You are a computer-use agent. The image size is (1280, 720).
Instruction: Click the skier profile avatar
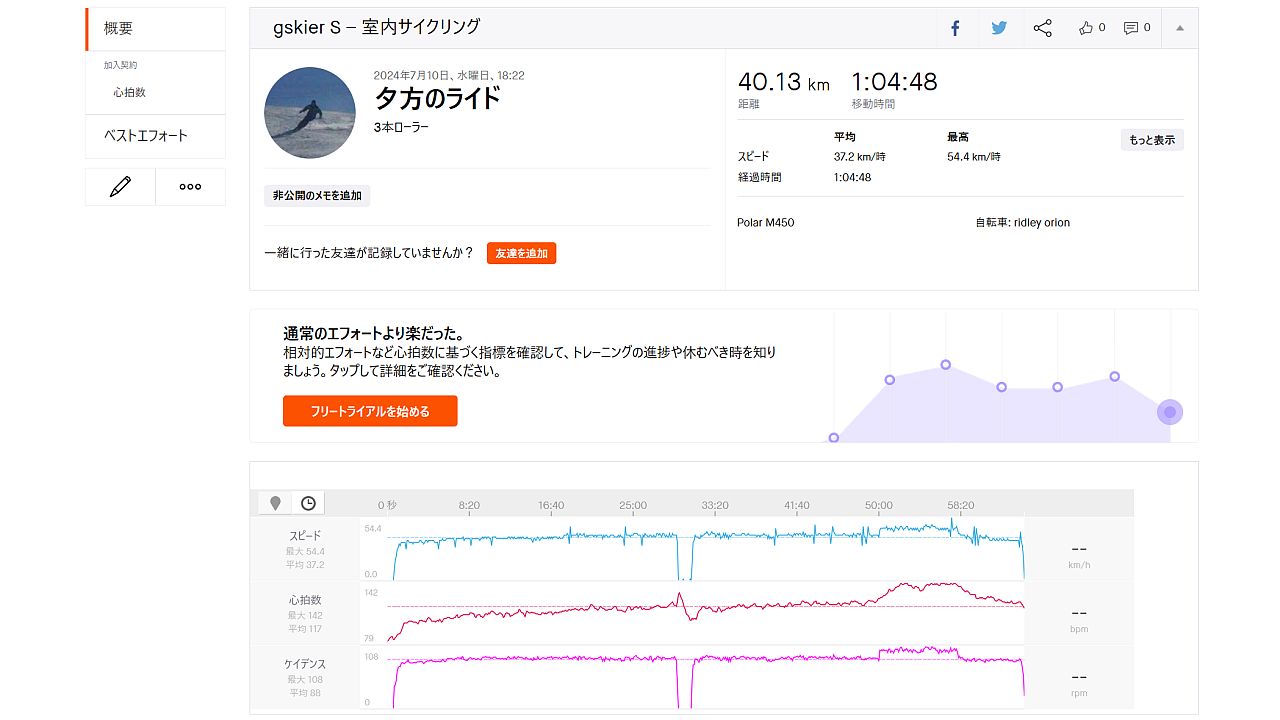point(310,113)
